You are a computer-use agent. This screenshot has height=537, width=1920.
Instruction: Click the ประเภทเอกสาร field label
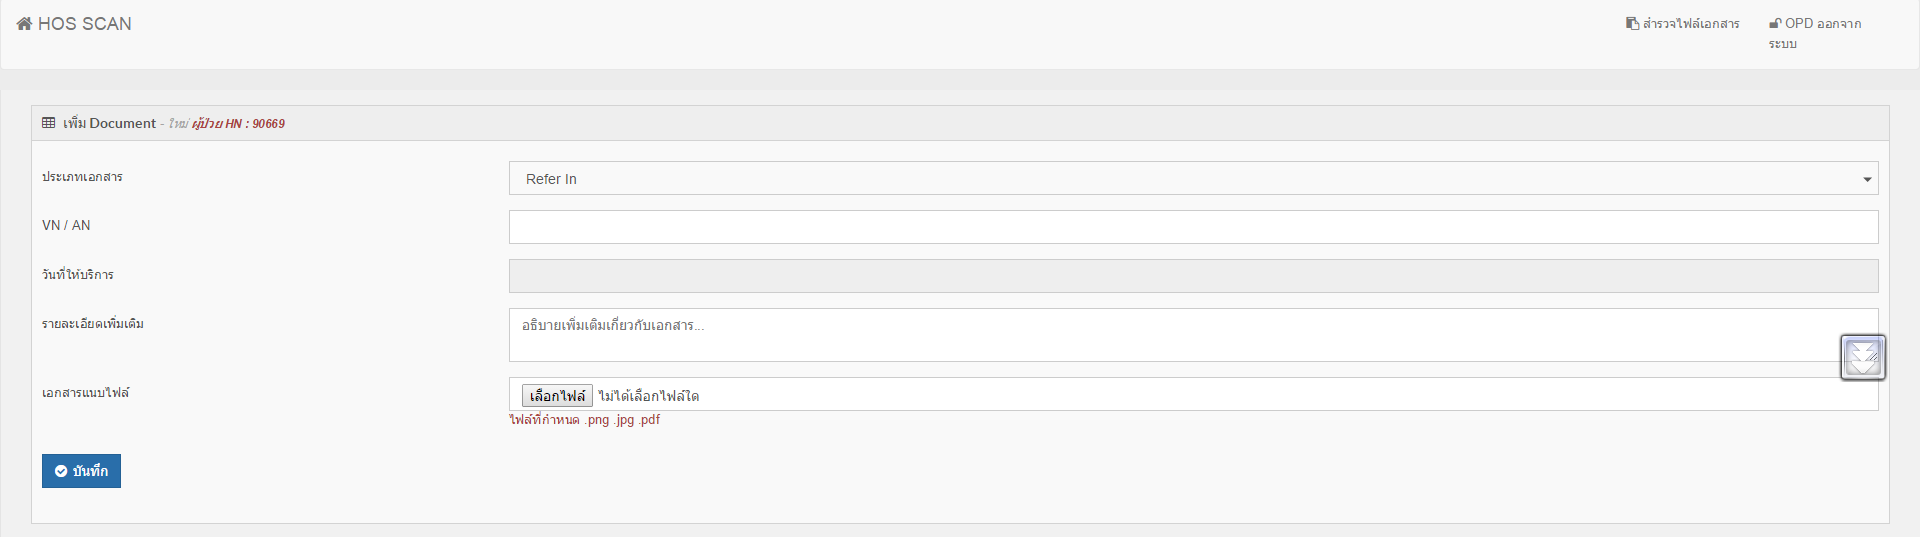82,177
